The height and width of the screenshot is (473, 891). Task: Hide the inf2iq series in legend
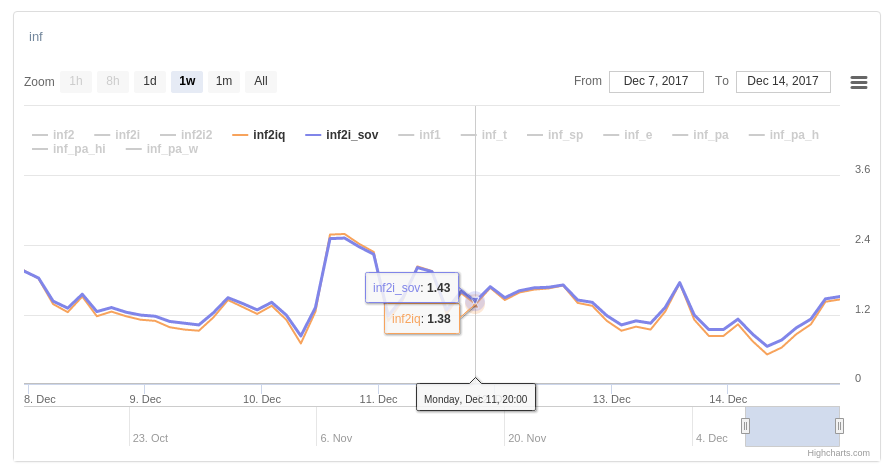(268, 135)
